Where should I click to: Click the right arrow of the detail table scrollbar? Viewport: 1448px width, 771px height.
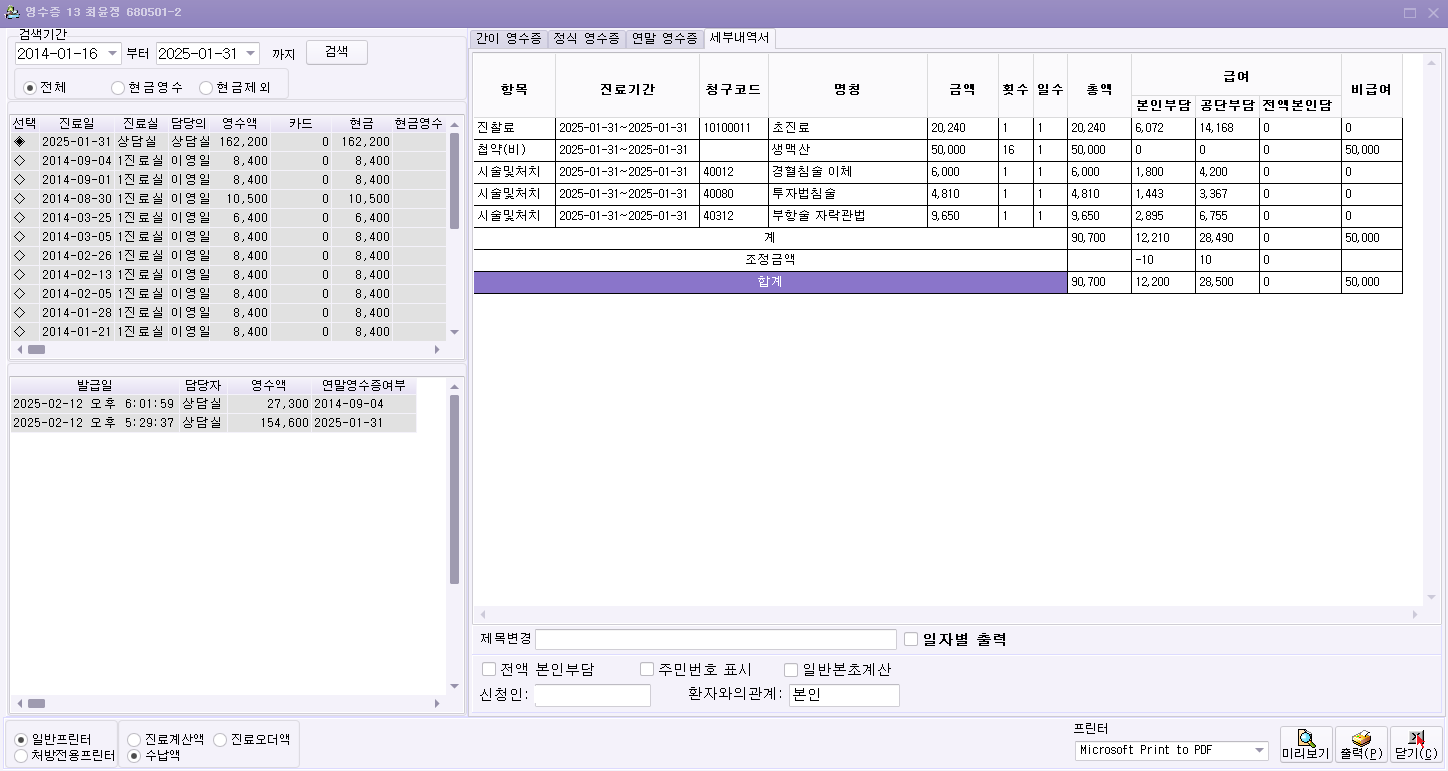(x=1415, y=614)
